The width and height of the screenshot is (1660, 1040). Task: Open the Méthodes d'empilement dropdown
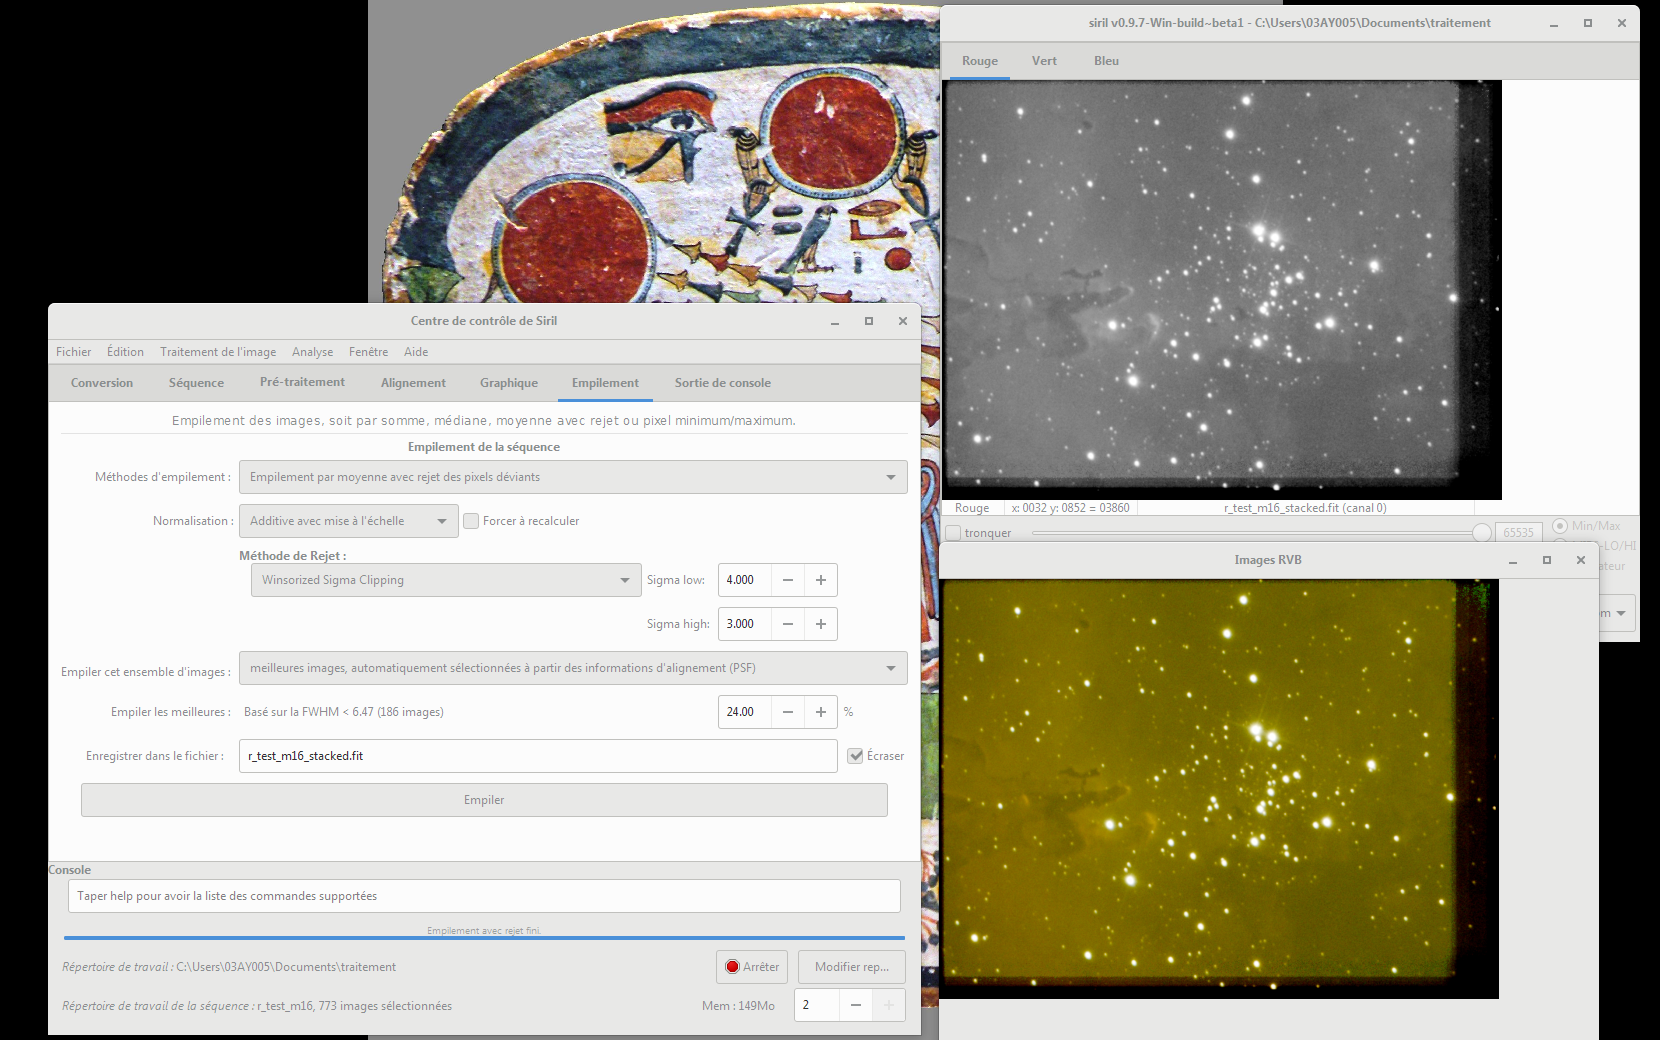click(573, 477)
